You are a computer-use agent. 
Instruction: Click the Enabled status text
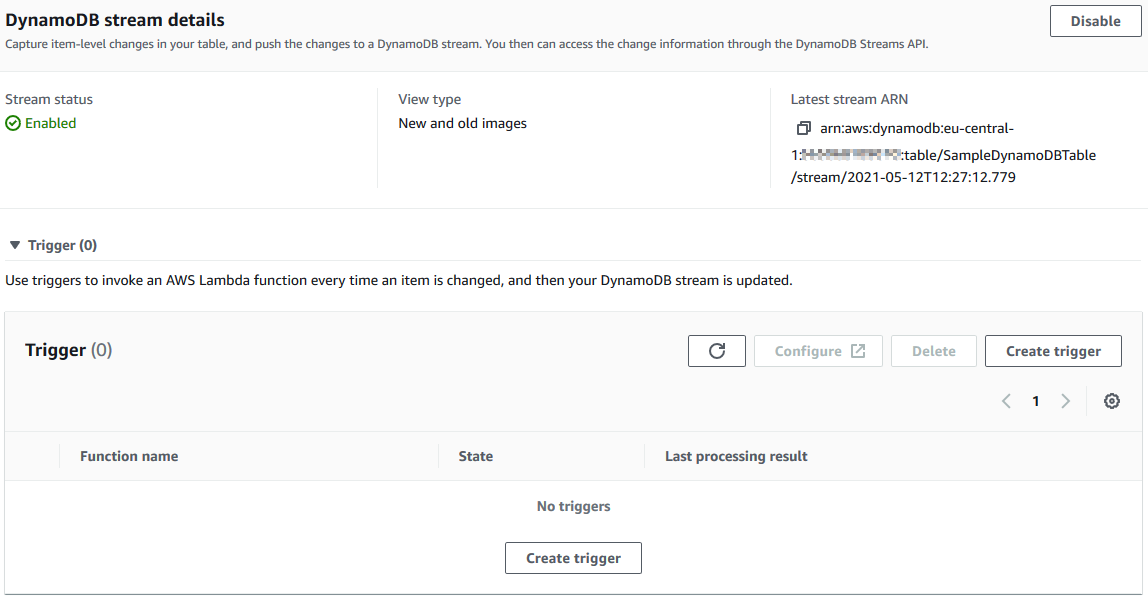51,123
